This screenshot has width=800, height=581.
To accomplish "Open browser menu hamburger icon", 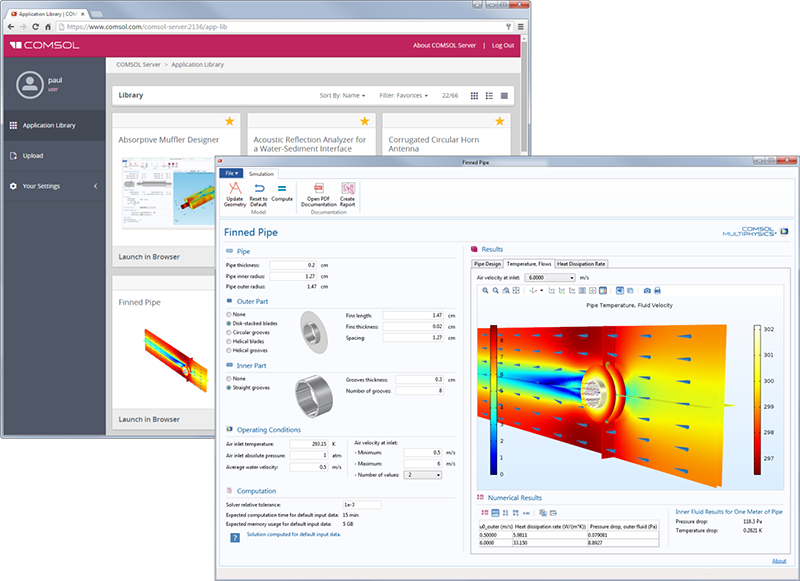I will tap(520, 27).
